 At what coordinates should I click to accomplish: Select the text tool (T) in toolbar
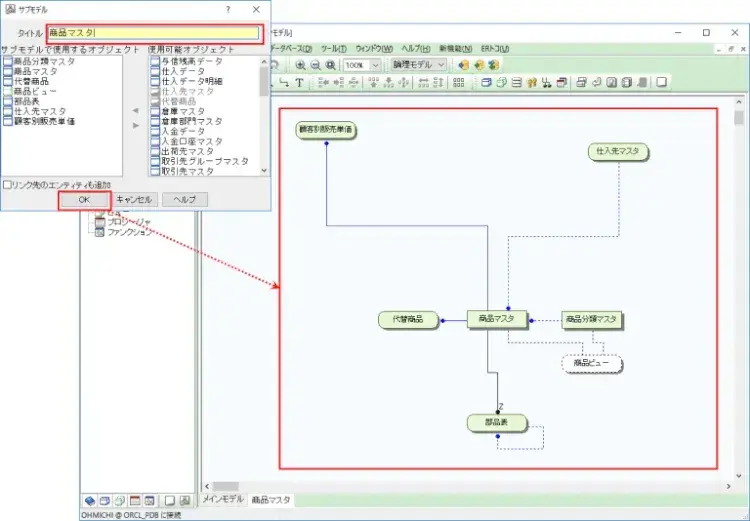[x=299, y=83]
